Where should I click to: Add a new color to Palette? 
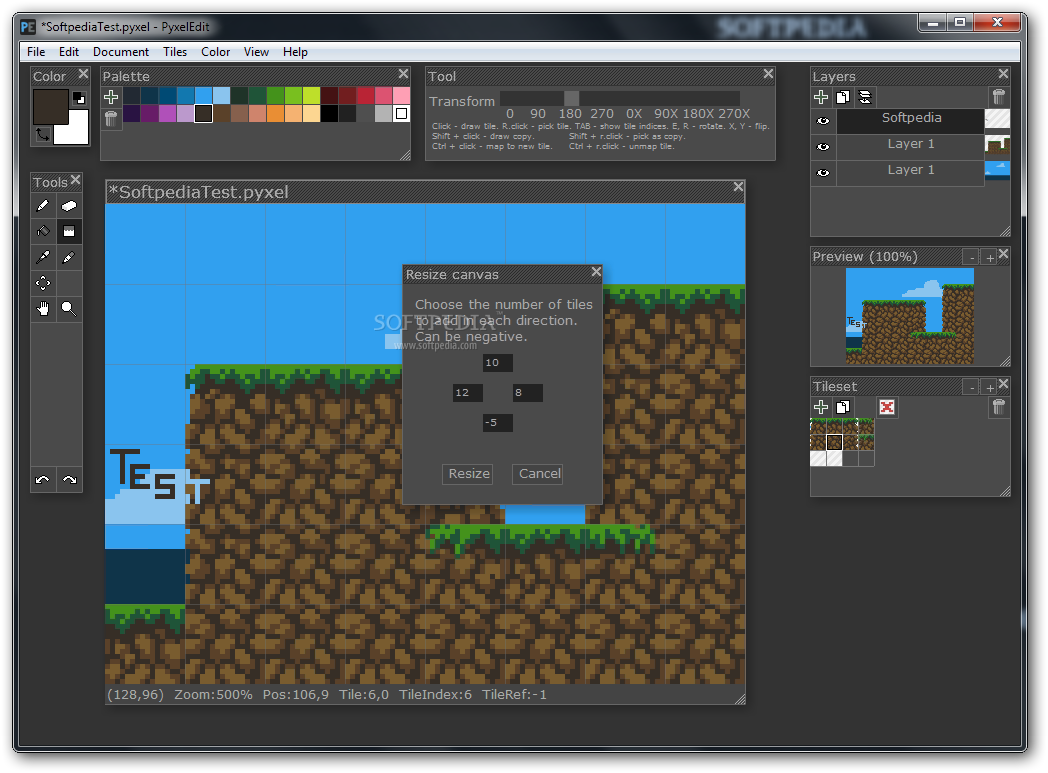click(x=111, y=97)
